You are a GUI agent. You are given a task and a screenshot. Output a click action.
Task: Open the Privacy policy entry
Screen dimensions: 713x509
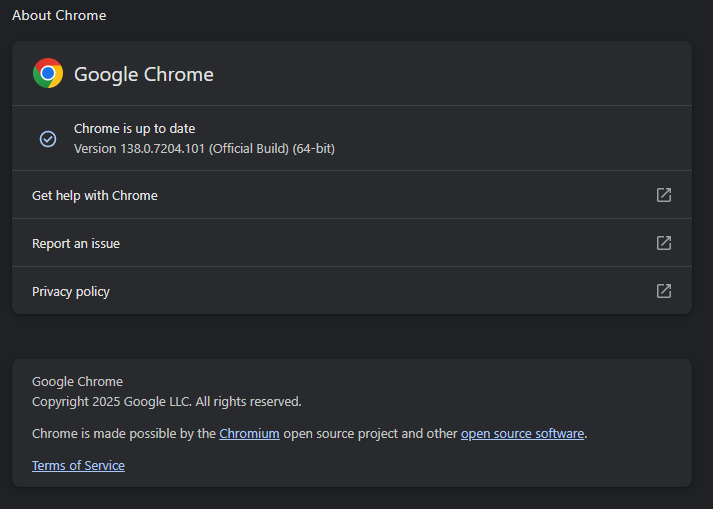pos(352,291)
